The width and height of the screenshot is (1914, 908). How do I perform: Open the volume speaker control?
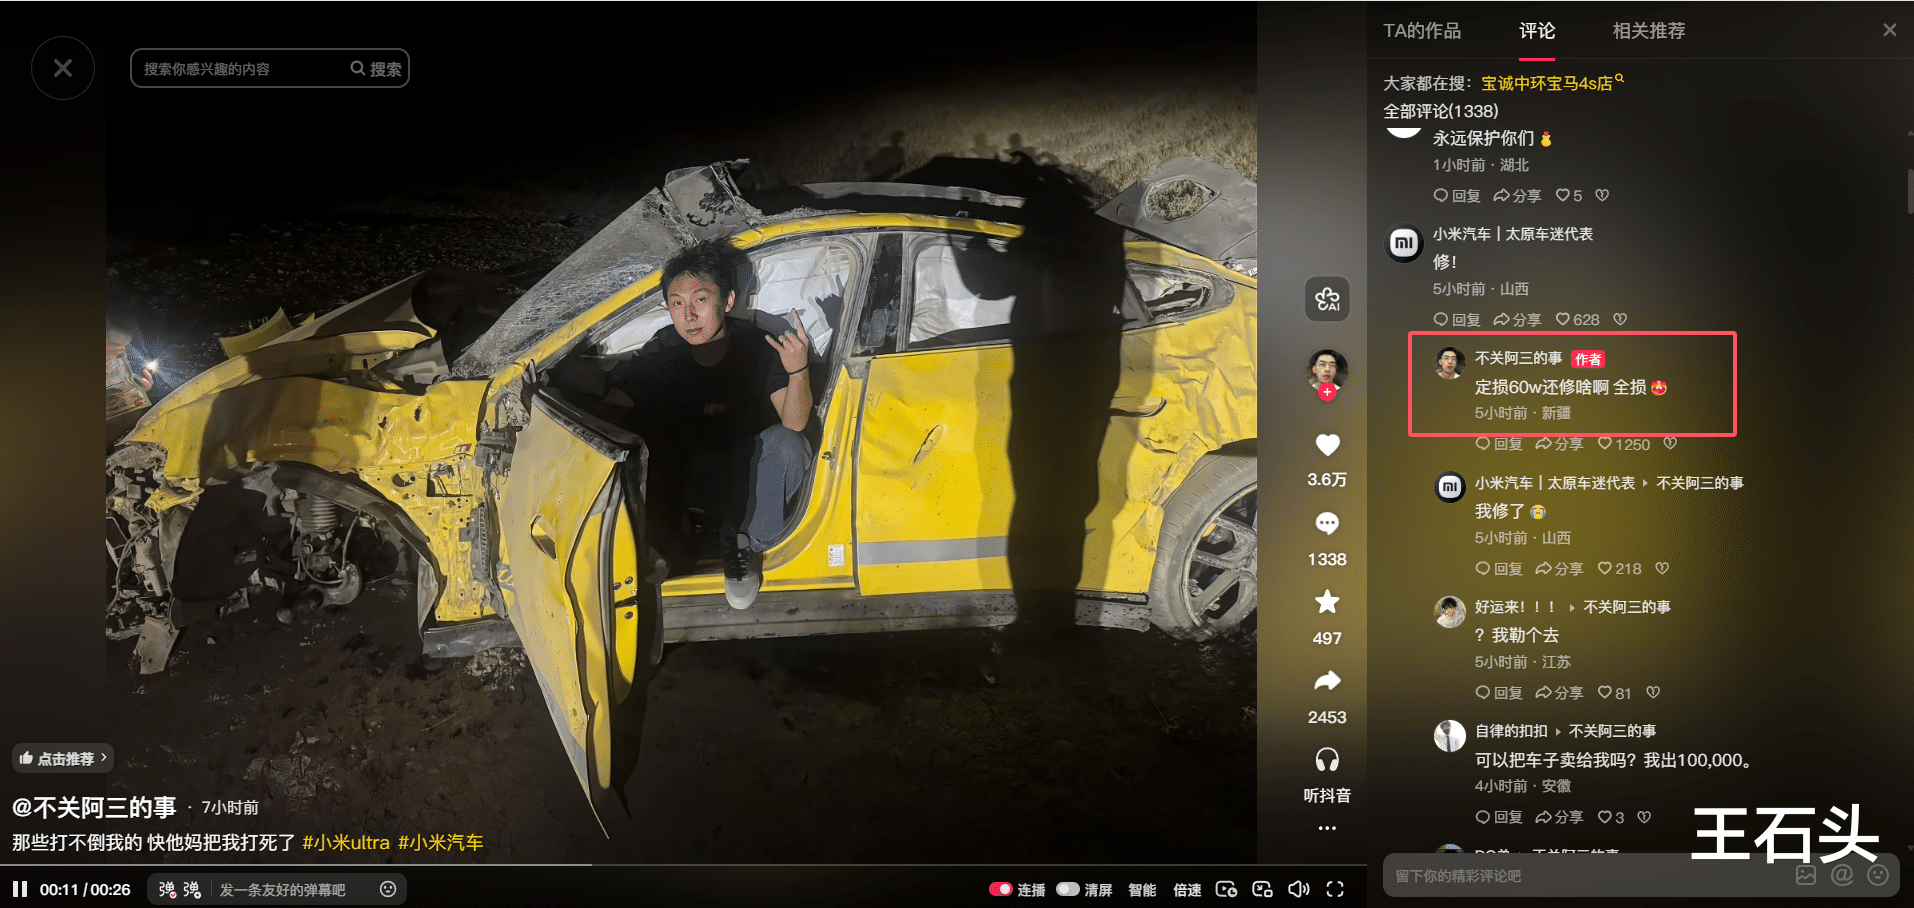pyautogui.click(x=1298, y=889)
